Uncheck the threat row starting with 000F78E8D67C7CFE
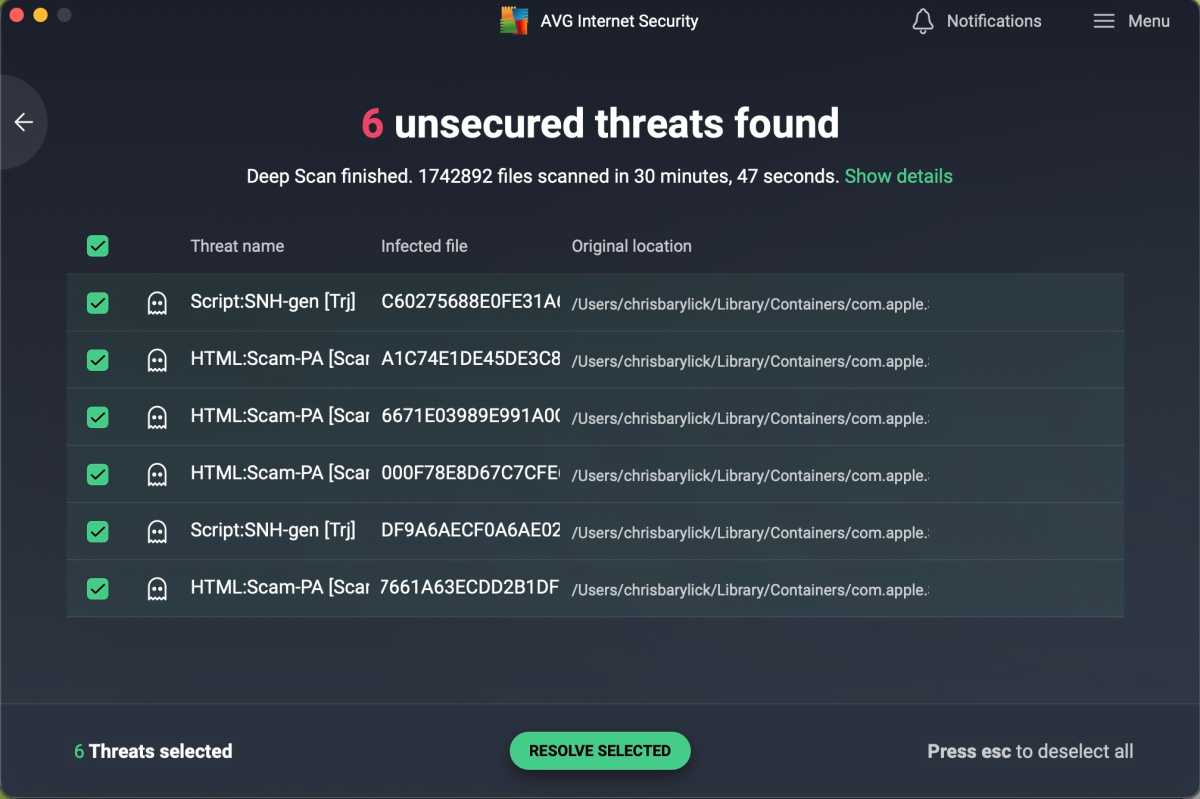This screenshot has height=799, width=1200. click(x=97, y=474)
